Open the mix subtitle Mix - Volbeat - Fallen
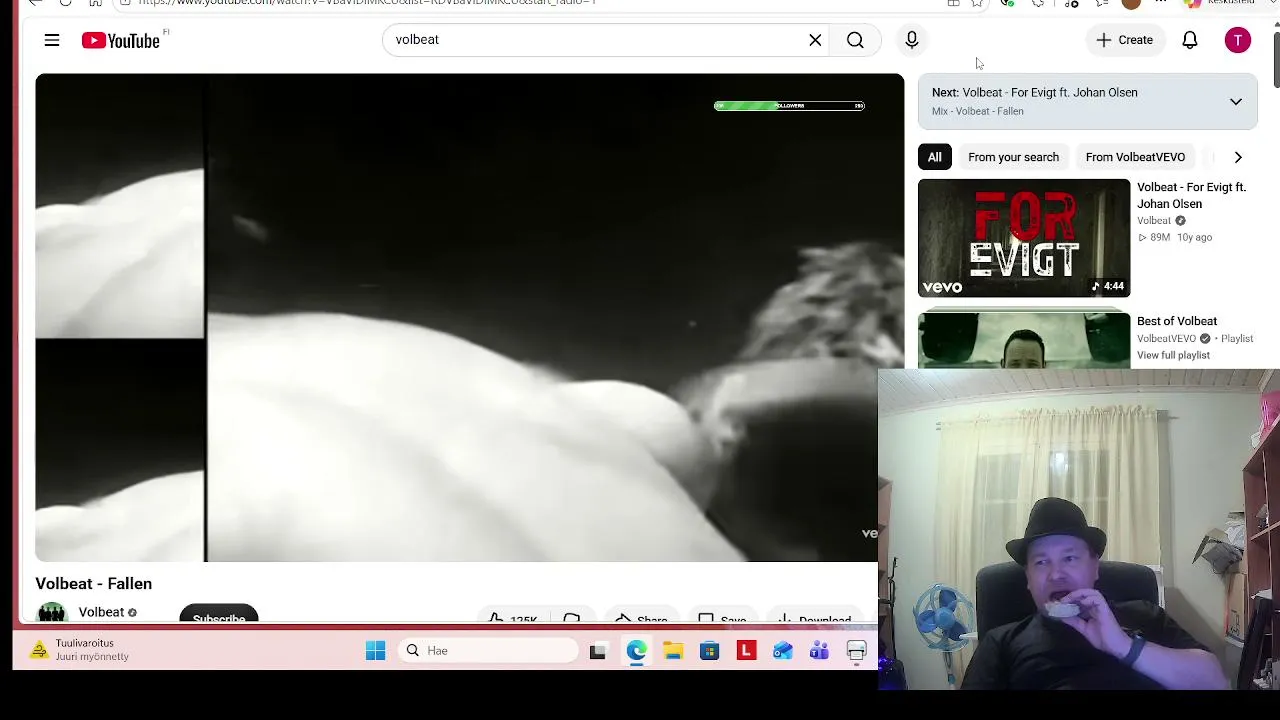This screenshot has width=1280, height=720. pyautogui.click(x=978, y=111)
